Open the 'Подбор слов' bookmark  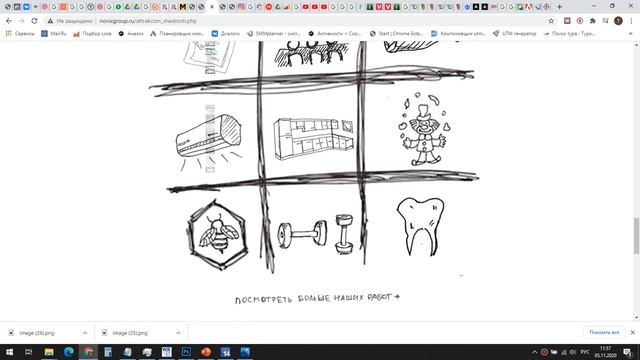click(x=93, y=33)
